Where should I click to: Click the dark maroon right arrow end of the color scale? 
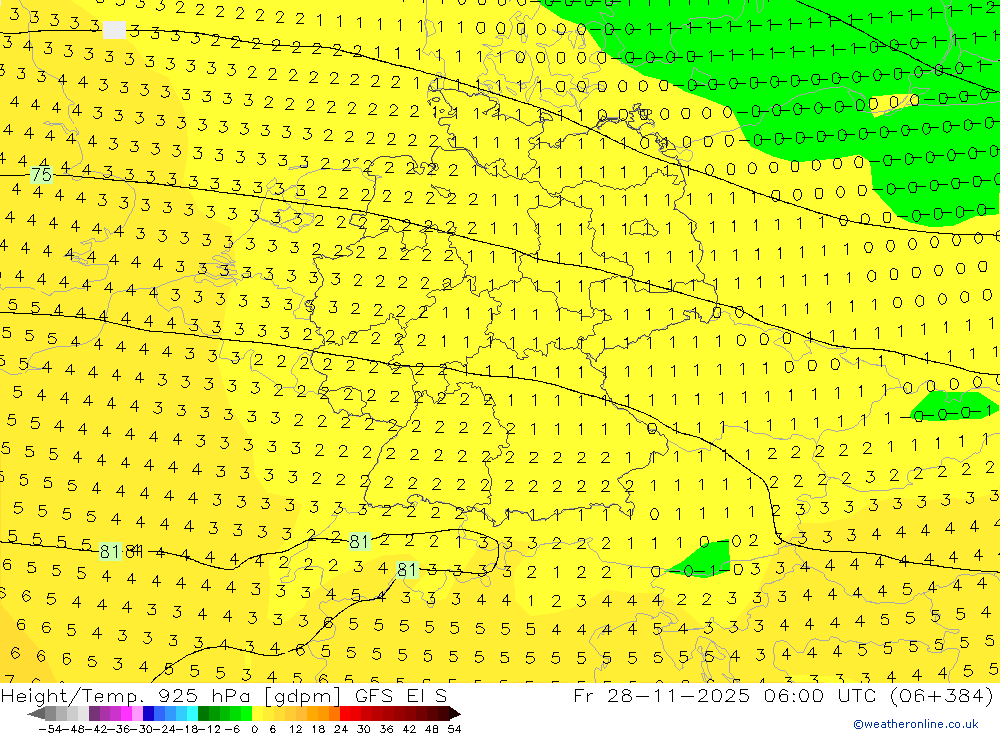click(x=455, y=713)
